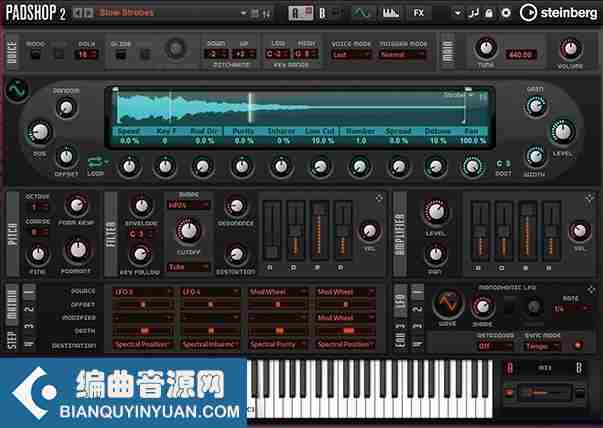This screenshot has width=603, height=428.
Task: Click the 440.00 tuning frequency field
Action: pos(520,55)
